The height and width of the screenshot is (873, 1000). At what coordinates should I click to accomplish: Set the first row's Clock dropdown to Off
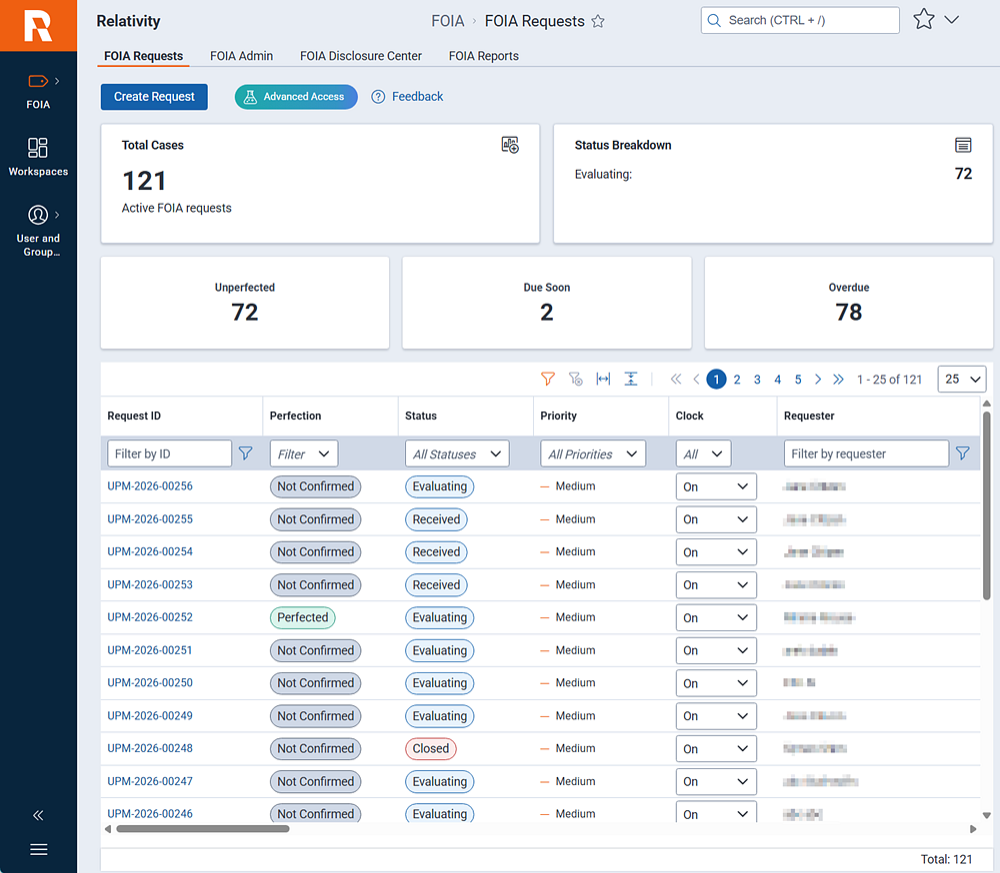click(x=716, y=486)
